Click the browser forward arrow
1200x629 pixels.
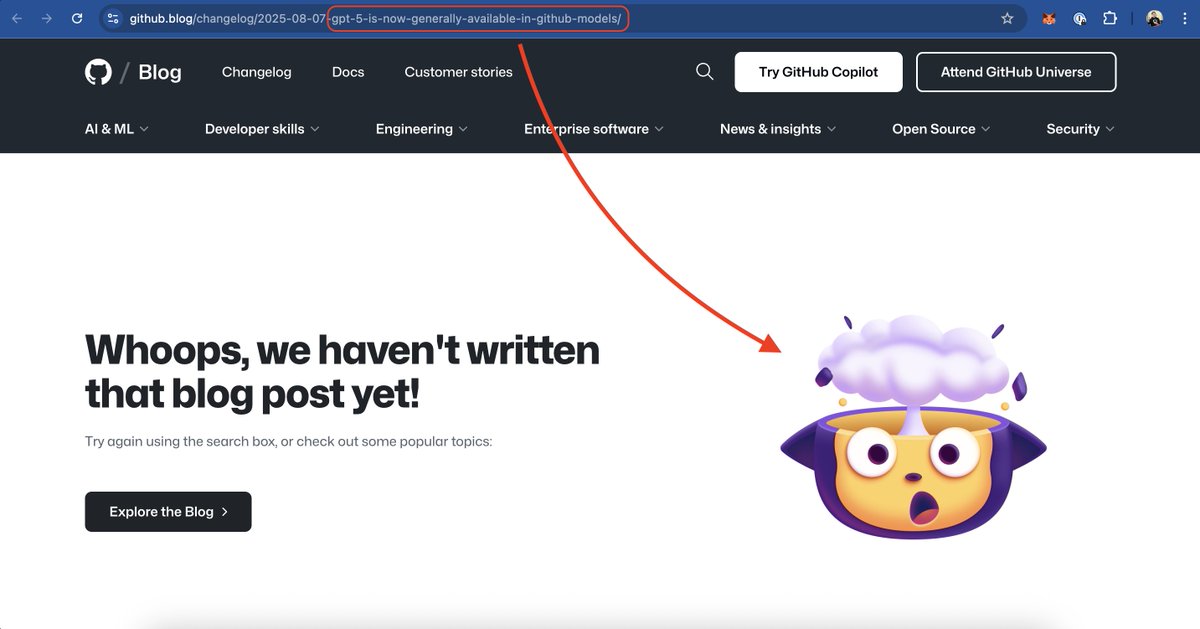[46, 18]
